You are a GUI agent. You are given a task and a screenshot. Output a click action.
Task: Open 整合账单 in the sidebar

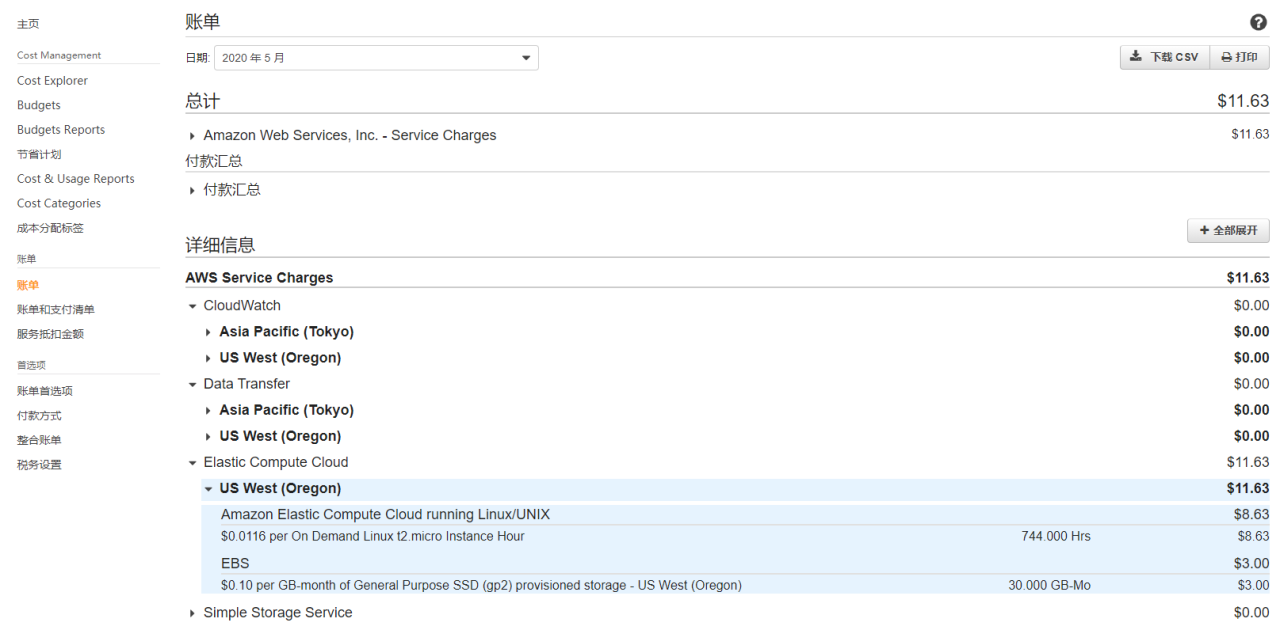click(39, 440)
